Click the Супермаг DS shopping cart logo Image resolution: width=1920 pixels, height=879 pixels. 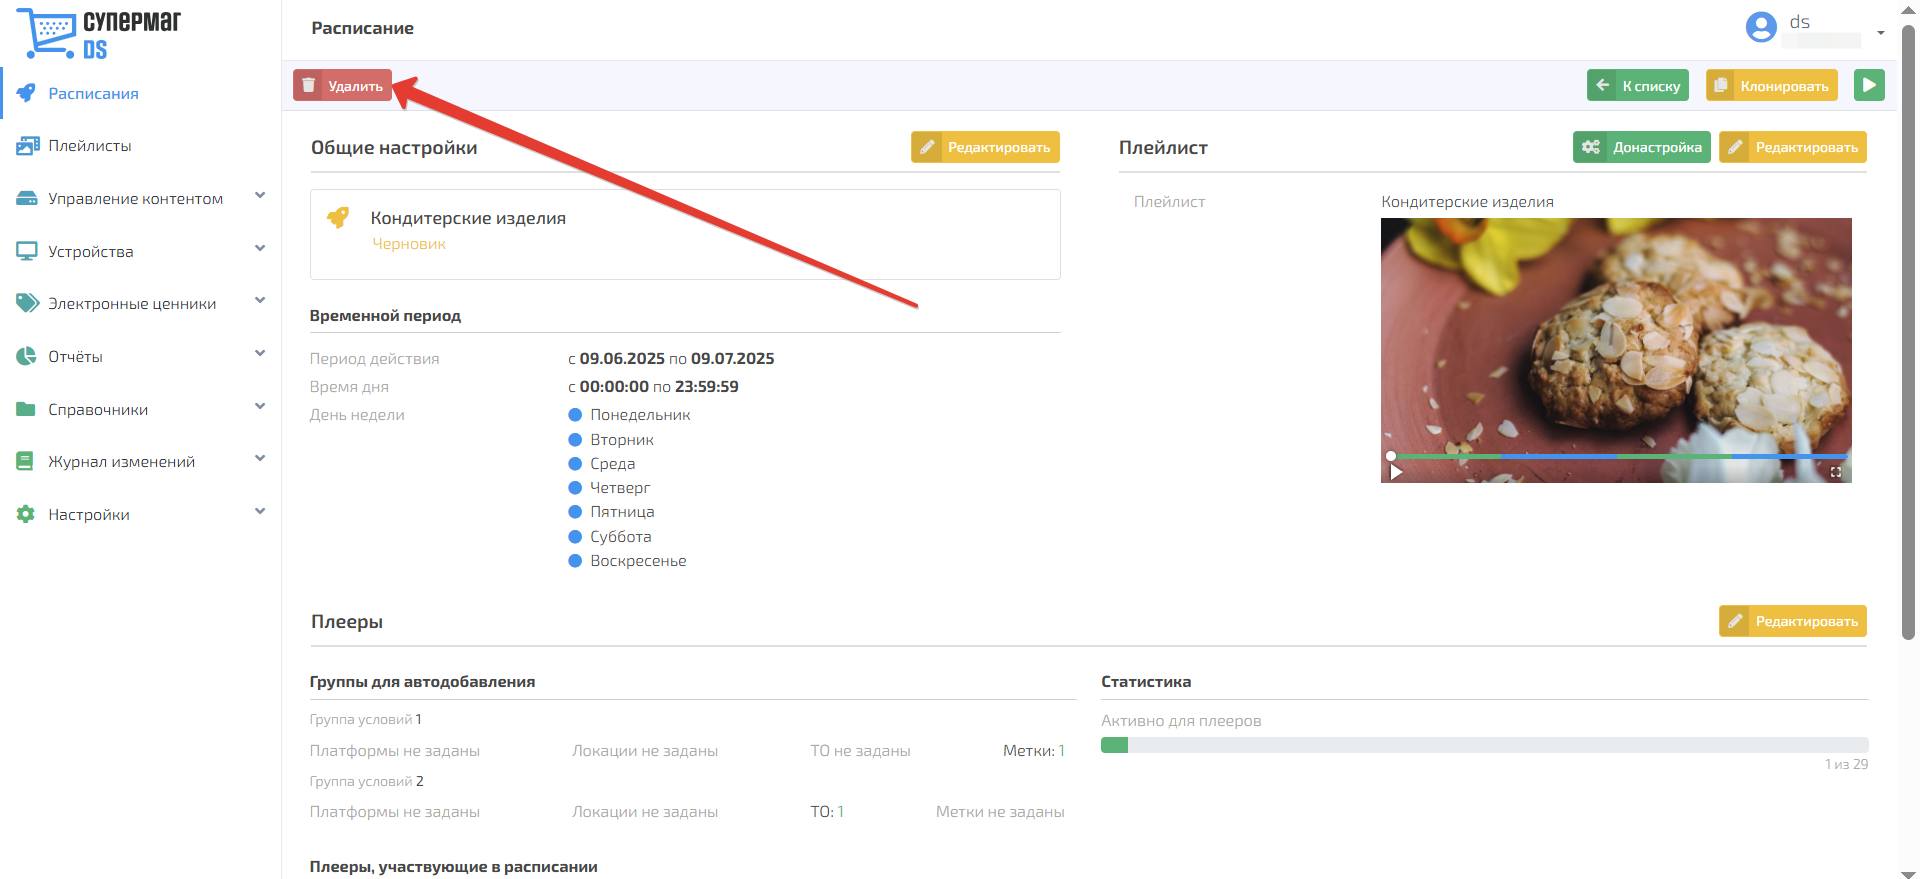(98, 34)
